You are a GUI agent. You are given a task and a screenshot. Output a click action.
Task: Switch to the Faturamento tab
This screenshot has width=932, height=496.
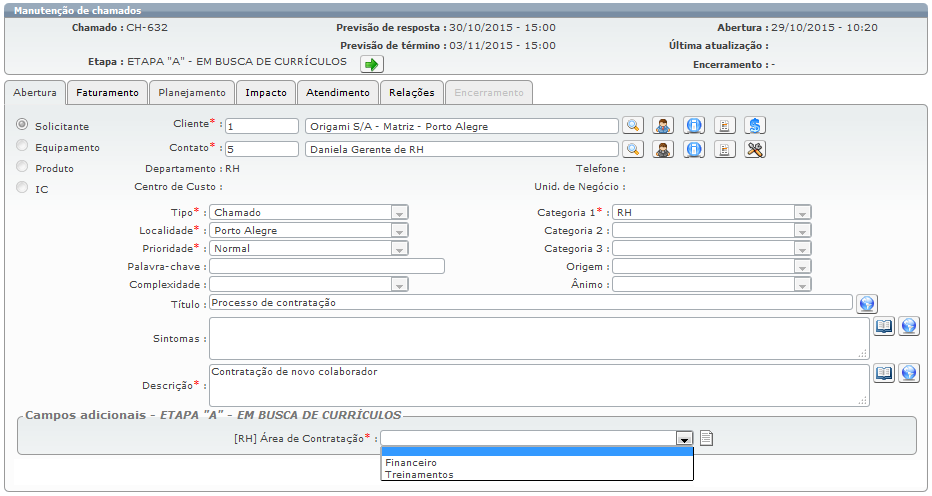108,92
